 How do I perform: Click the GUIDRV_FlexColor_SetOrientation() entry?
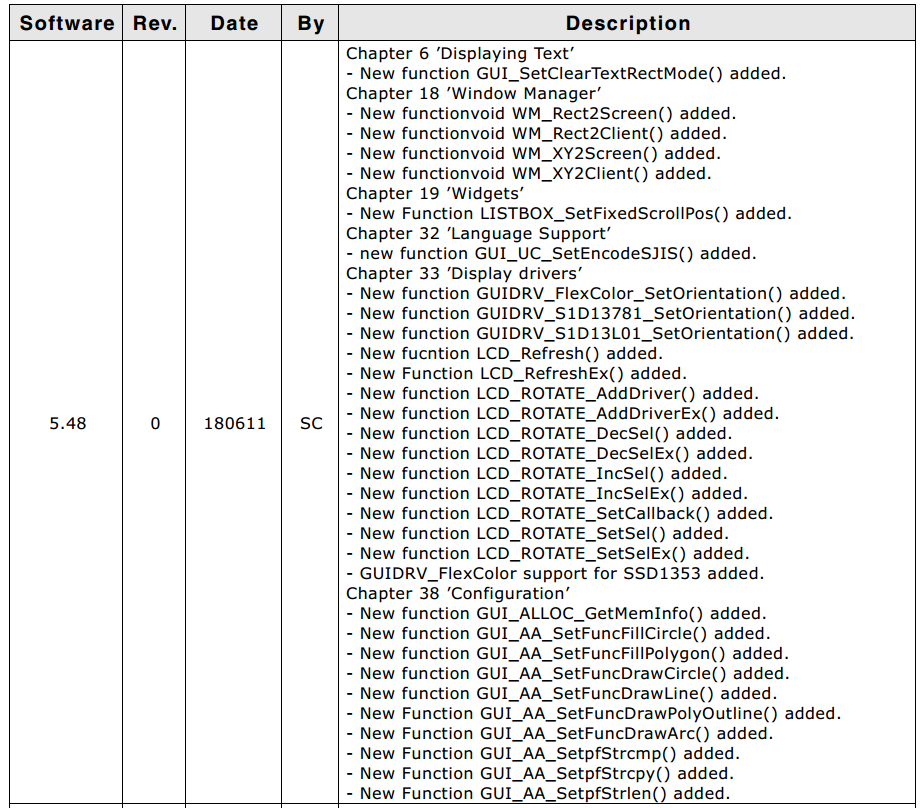click(596, 293)
